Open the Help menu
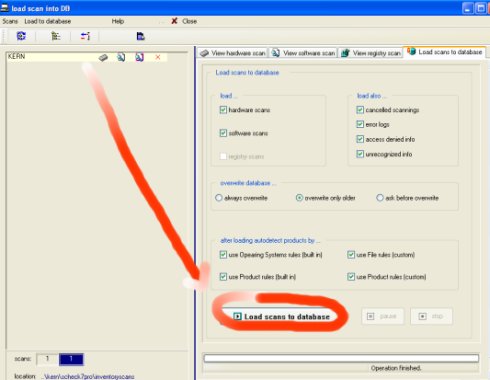 pos(118,21)
